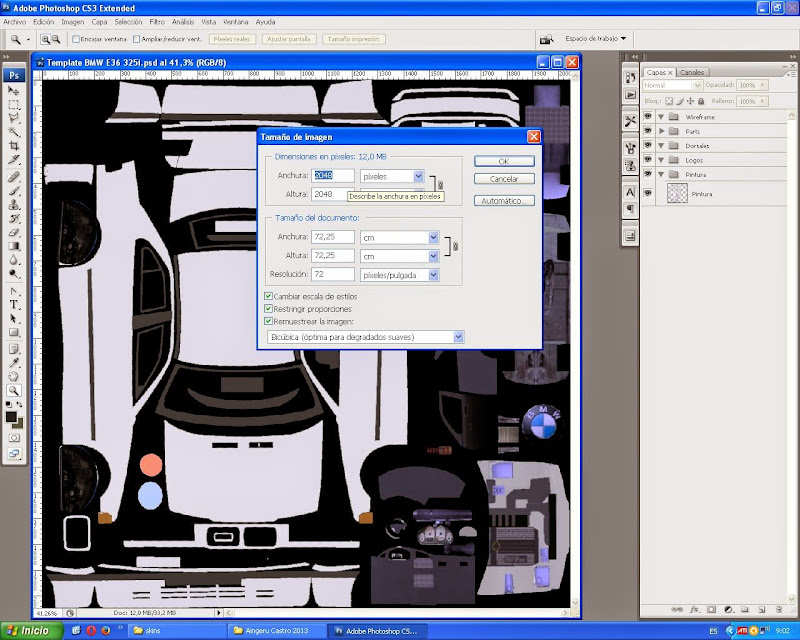Hide the Logos layer group
The image size is (800, 640).
click(648, 159)
